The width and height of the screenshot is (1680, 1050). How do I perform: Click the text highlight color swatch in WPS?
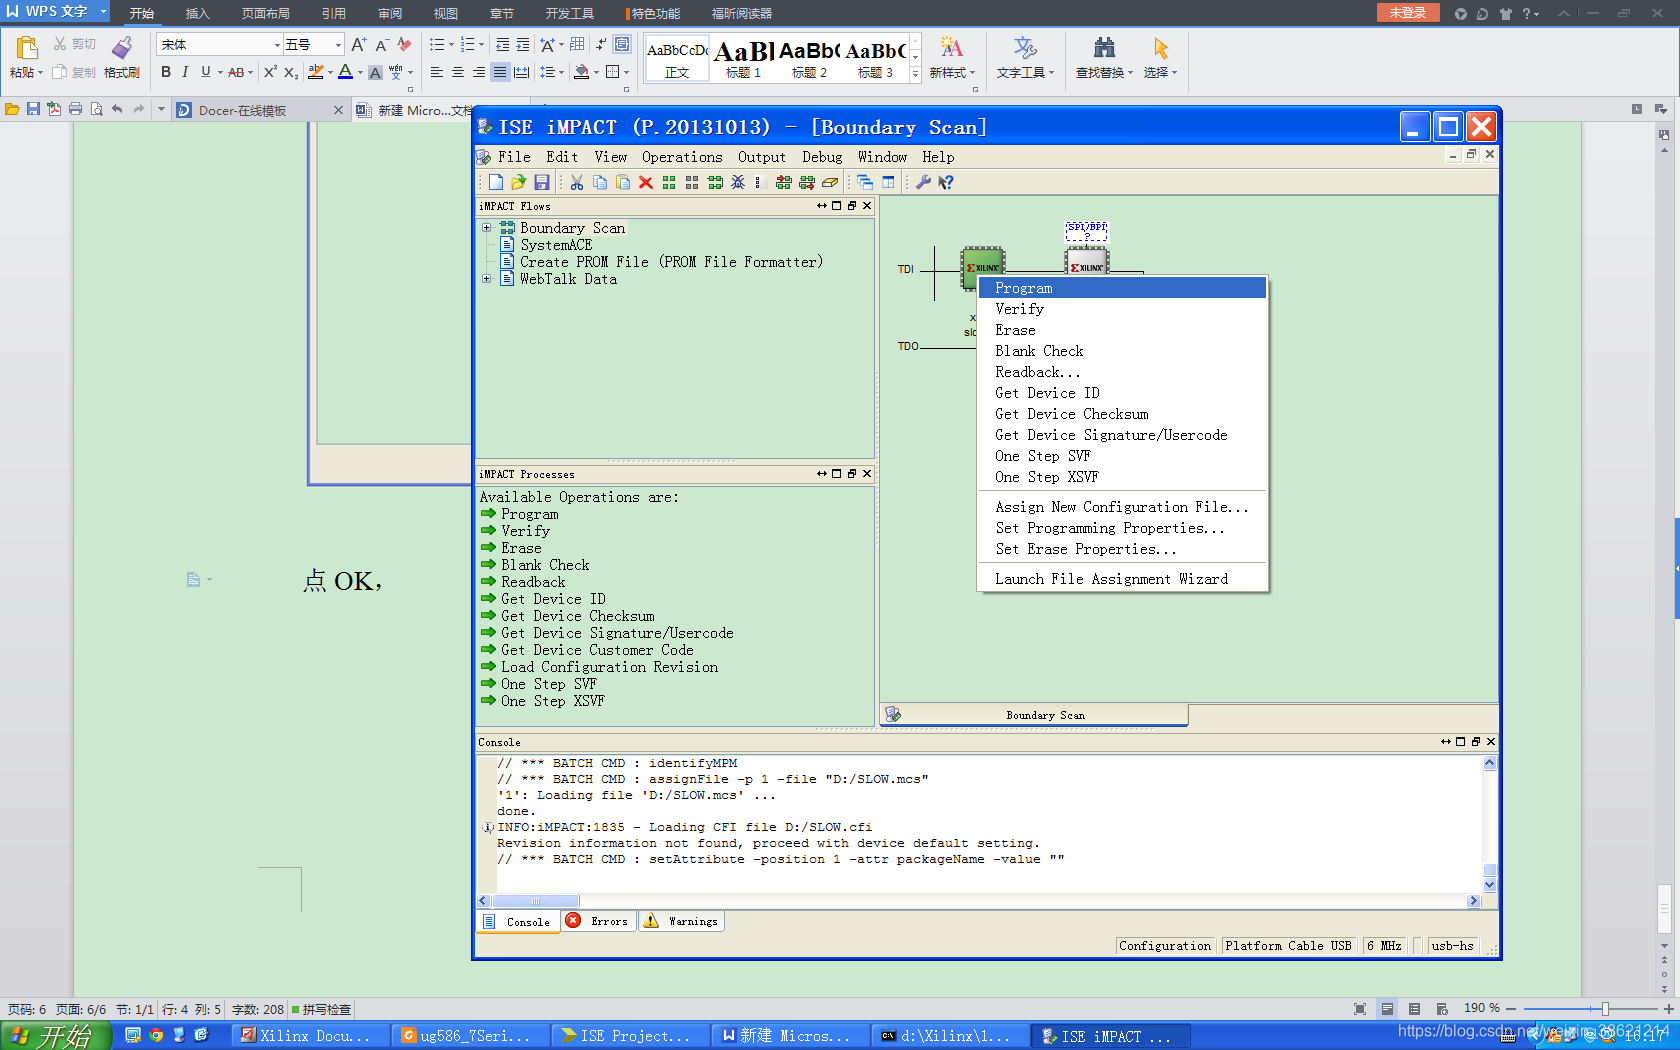pyautogui.click(x=316, y=72)
